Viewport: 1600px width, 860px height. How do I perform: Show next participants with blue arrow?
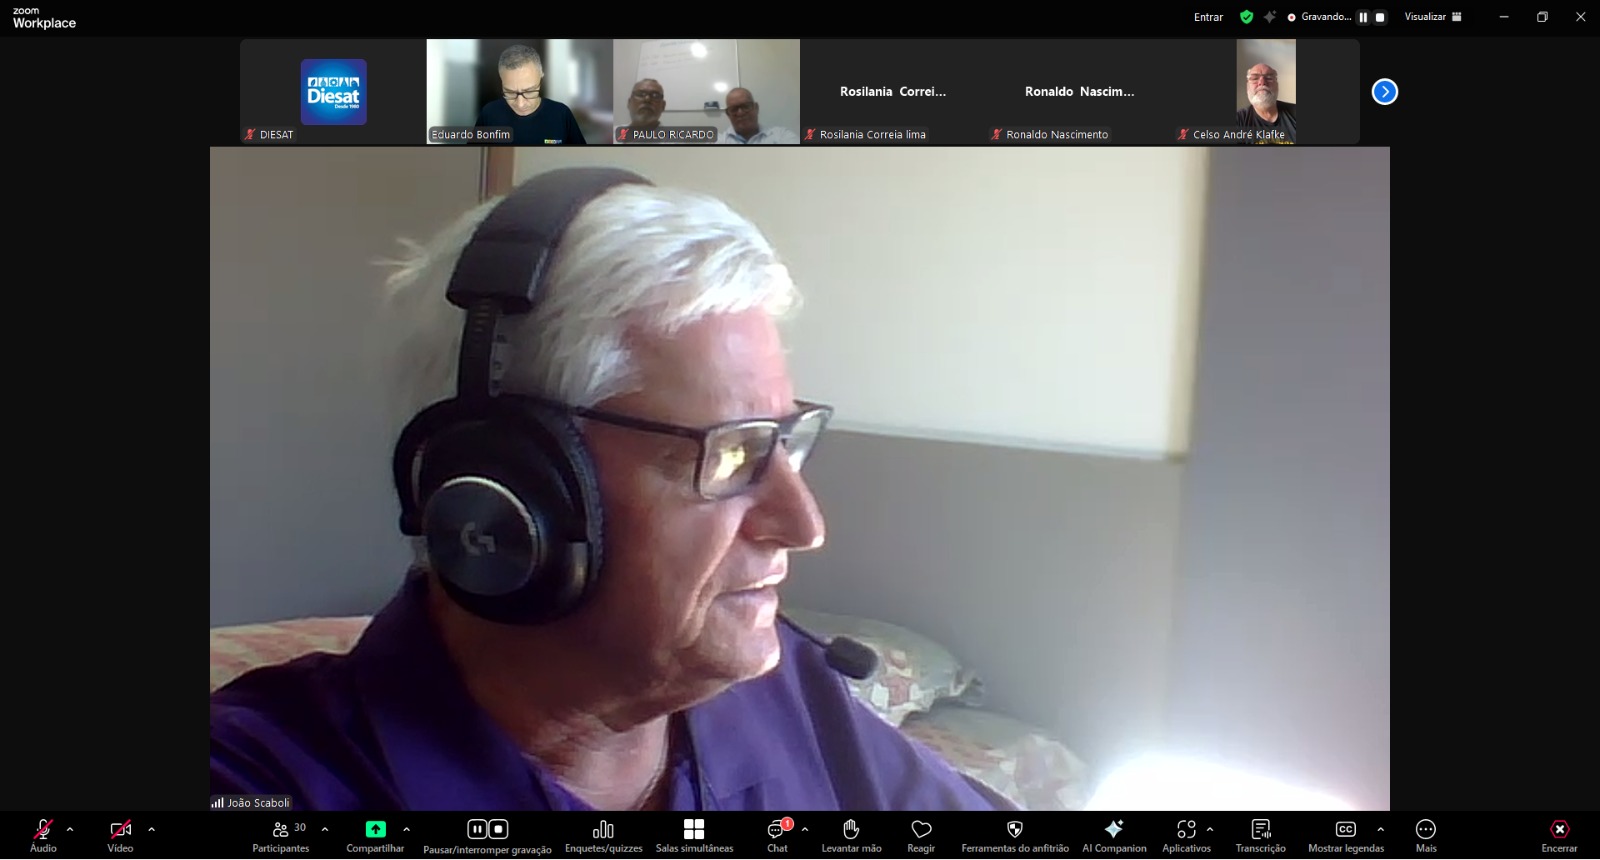point(1385,92)
